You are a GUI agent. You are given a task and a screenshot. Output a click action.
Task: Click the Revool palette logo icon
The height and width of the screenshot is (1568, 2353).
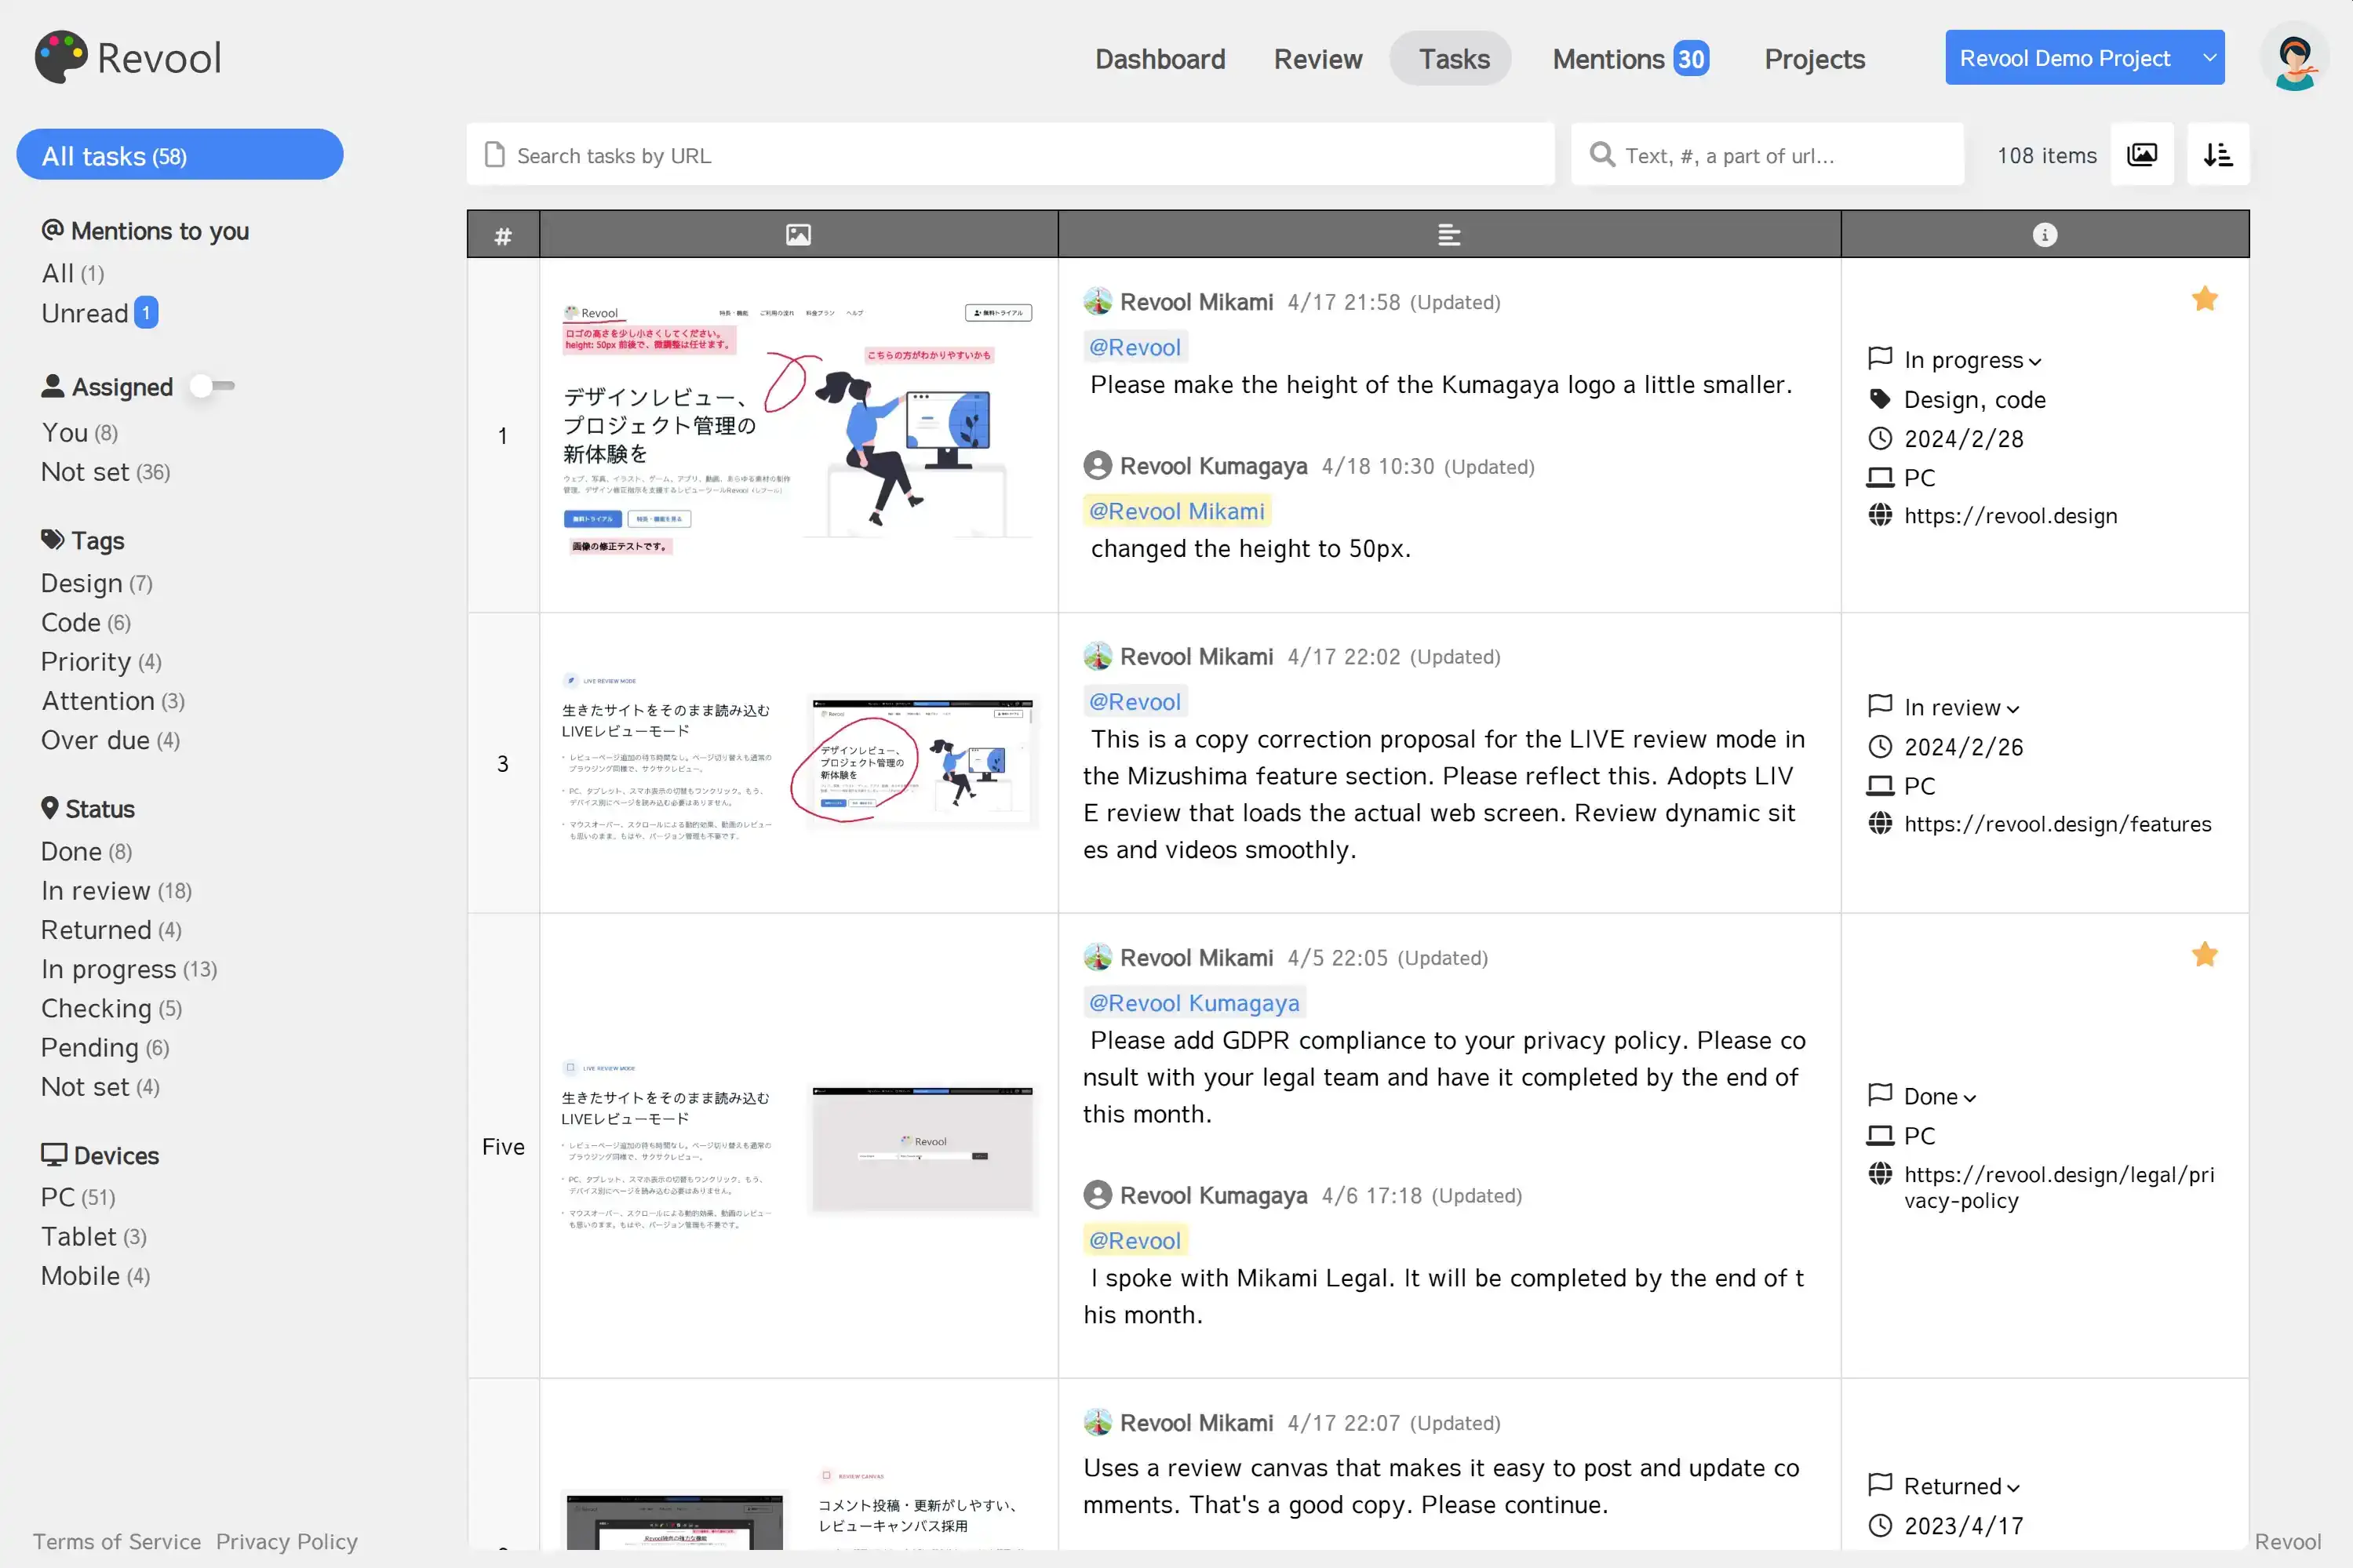tap(61, 57)
